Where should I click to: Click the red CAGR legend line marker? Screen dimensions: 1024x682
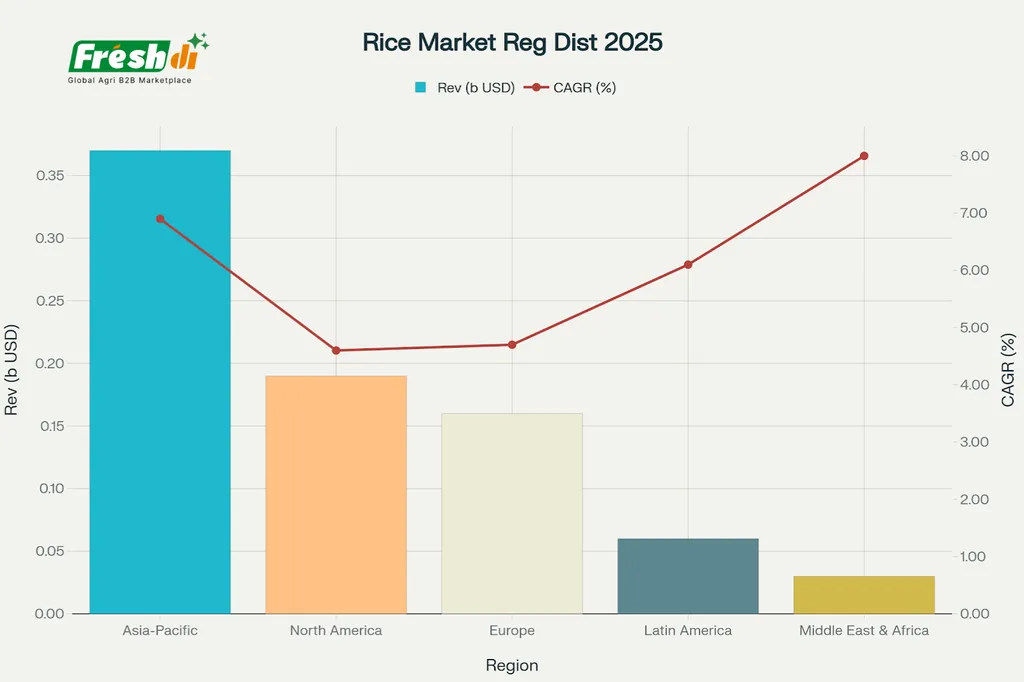click(535, 88)
